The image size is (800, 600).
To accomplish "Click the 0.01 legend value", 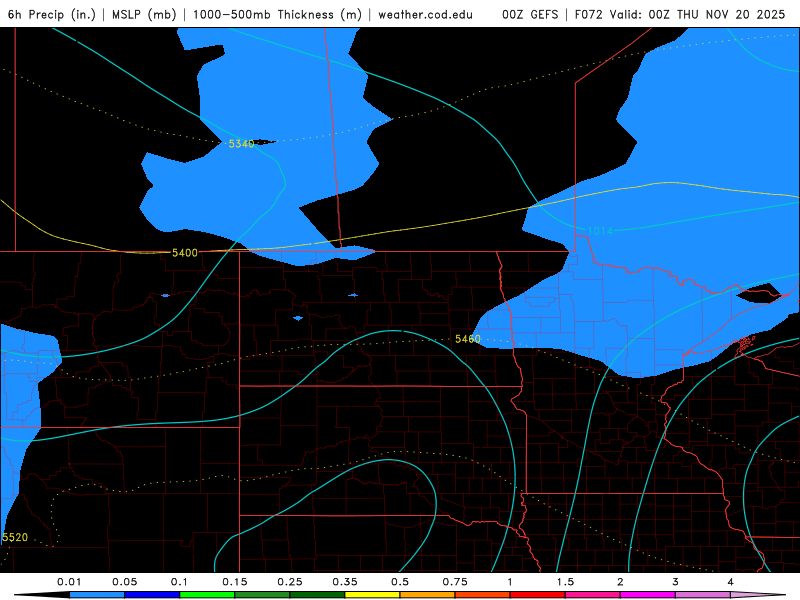I will point(69,582).
